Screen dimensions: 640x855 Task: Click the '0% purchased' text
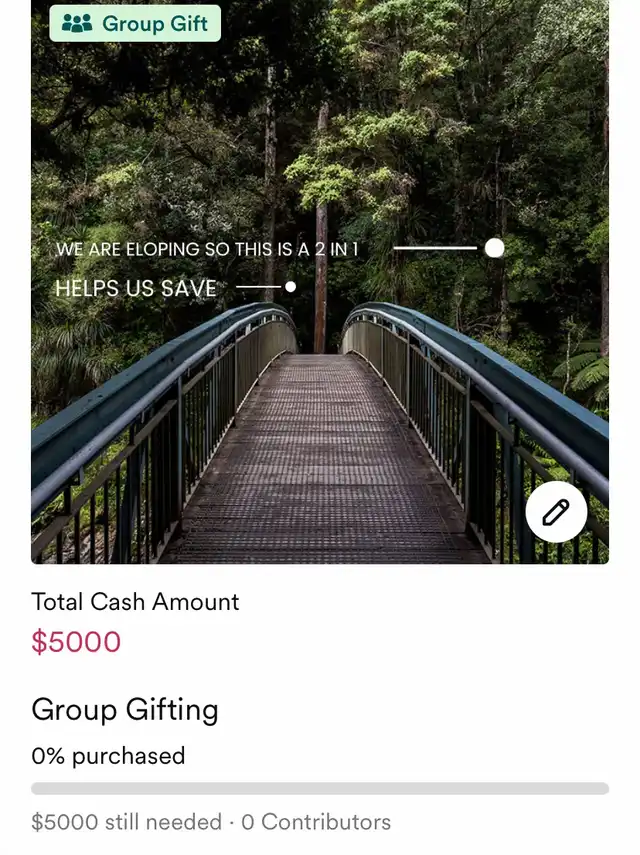tap(108, 756)
